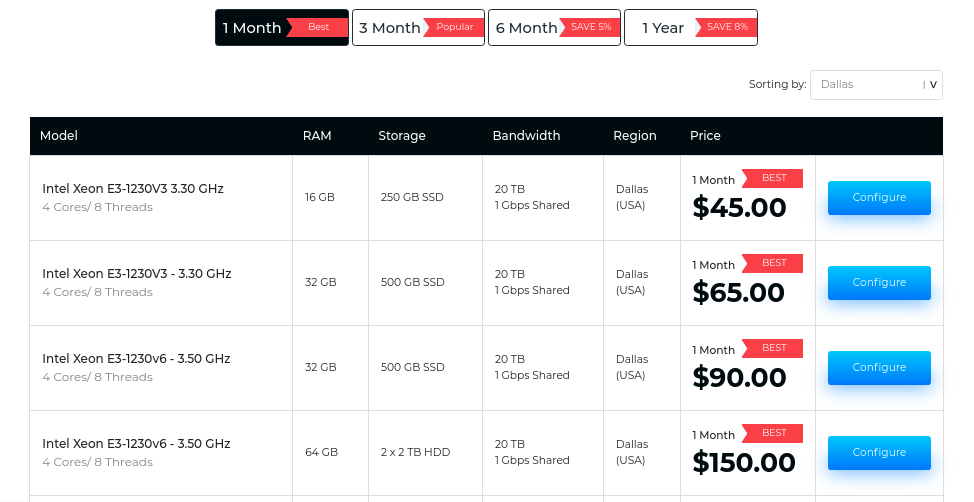
Task: Click Intel Xeon E3-1230V3 - 3.30 GHz model name
Action: coord(137,274)
